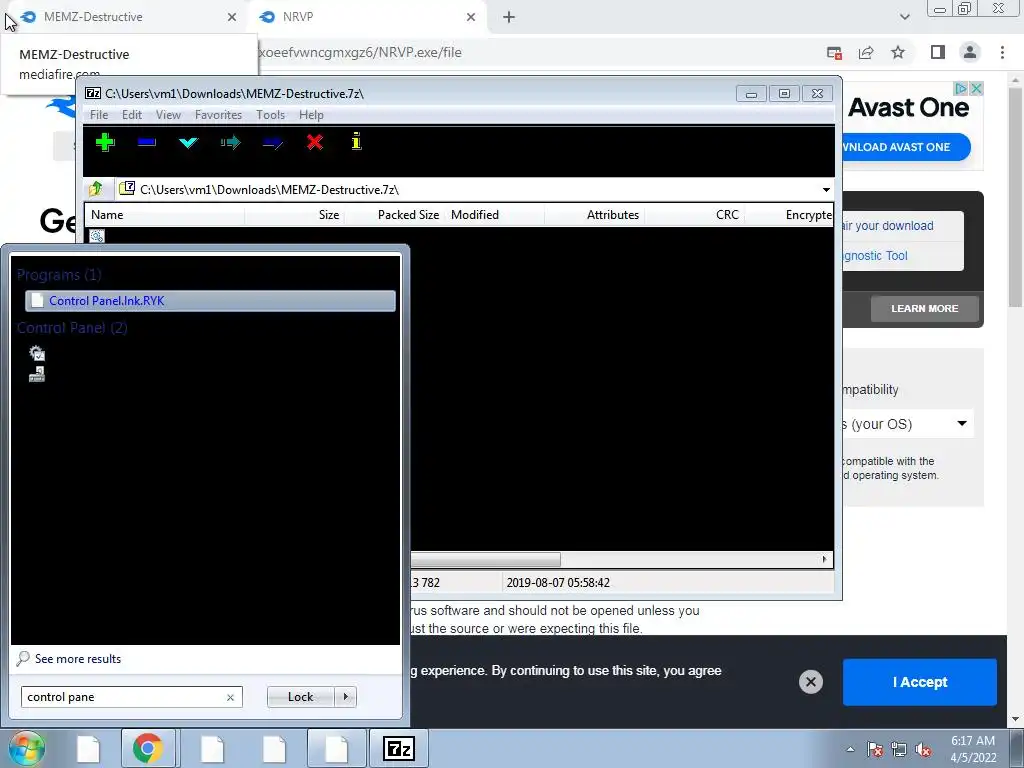Screen dimensions: 1024x768
Task: Clear the Start menu search box
Action: click(230, 697)
